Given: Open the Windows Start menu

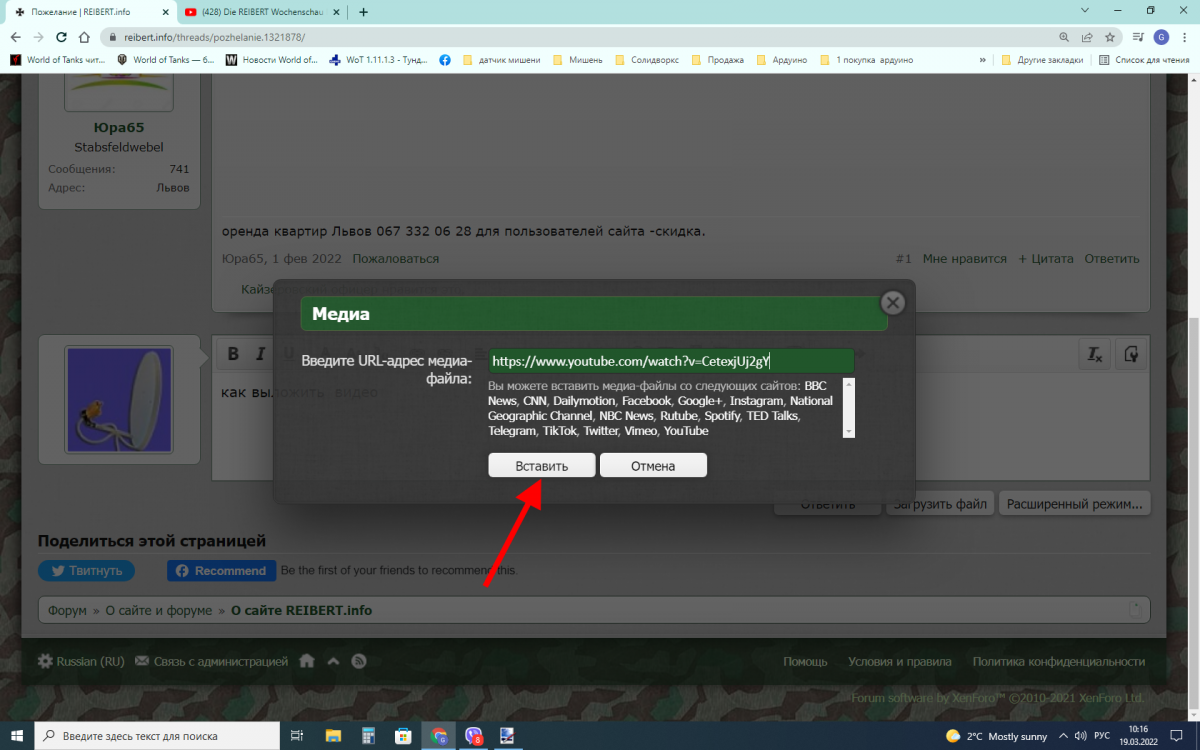Looking at the screenshot, I should tap(17, 736).
